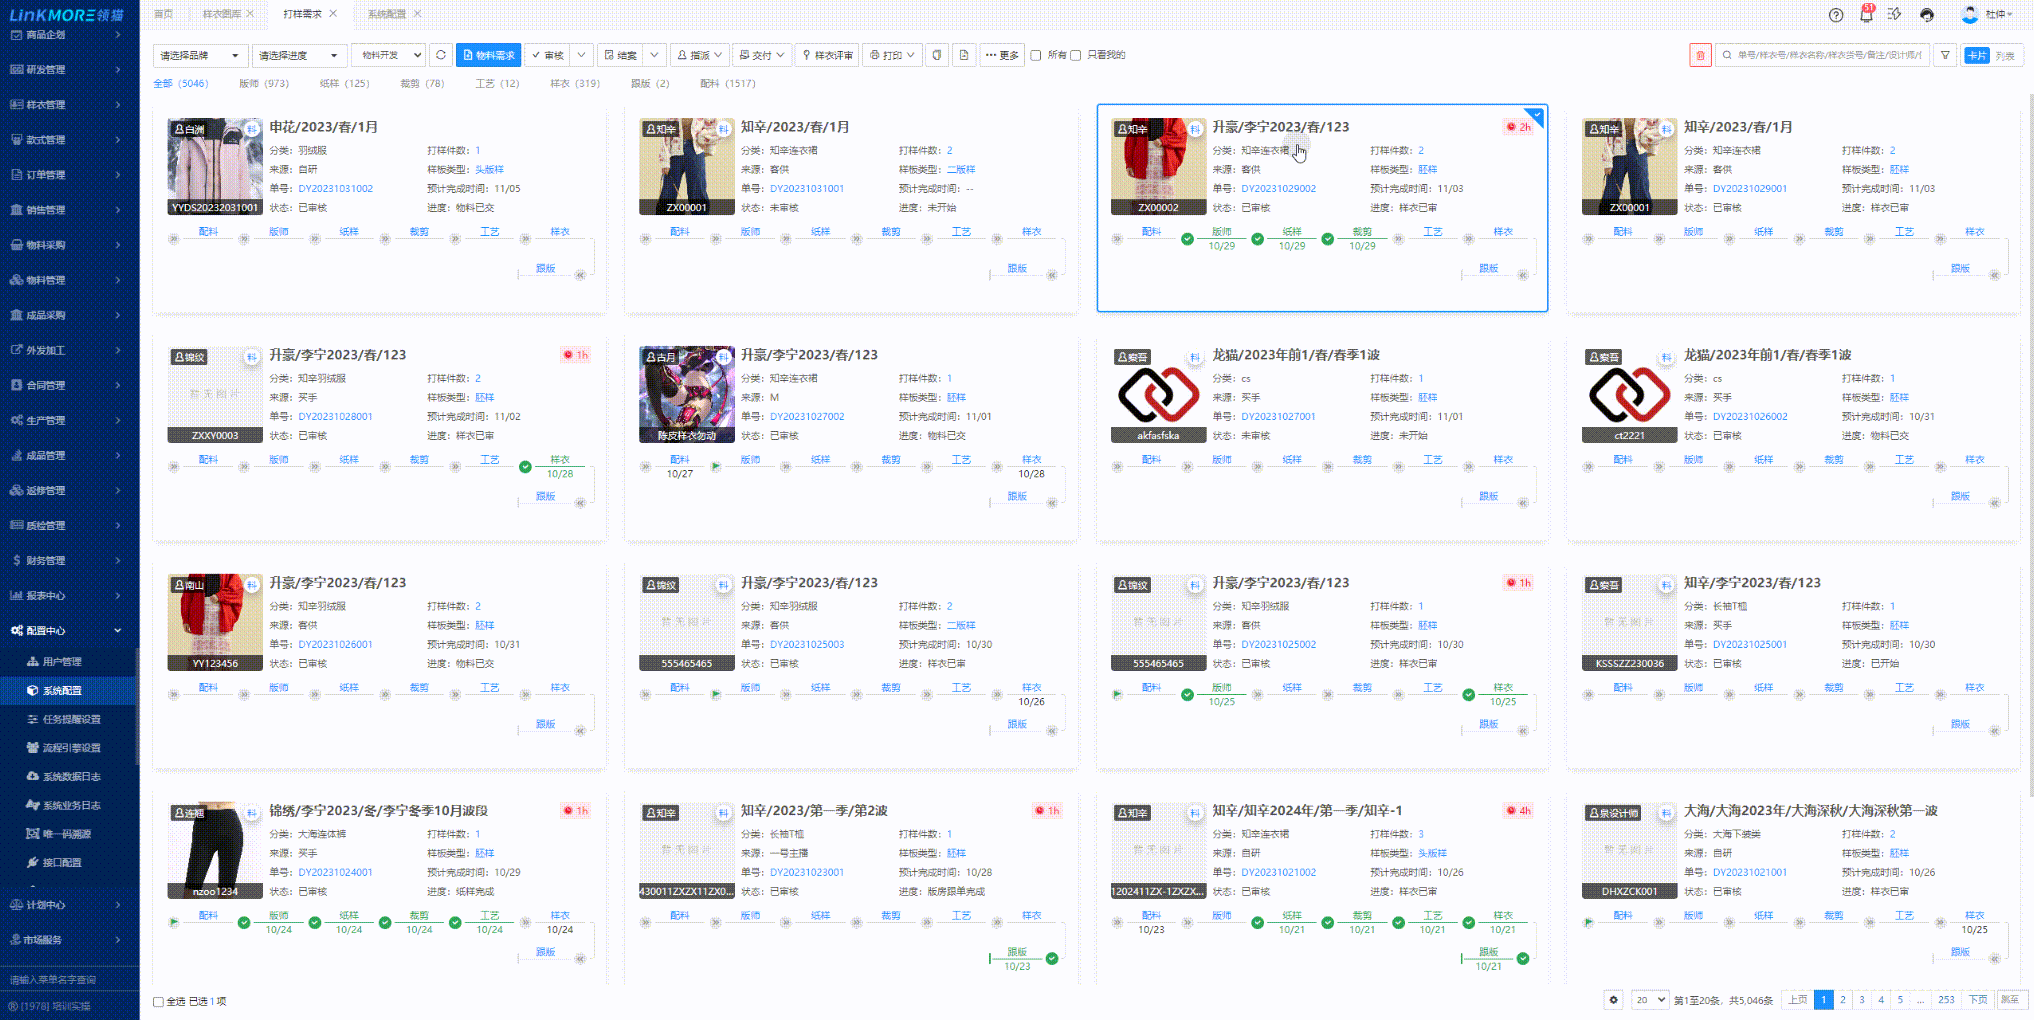
Task: Toggle the 全选 select-all checkbox
Action: click(x=158, y=1001)
